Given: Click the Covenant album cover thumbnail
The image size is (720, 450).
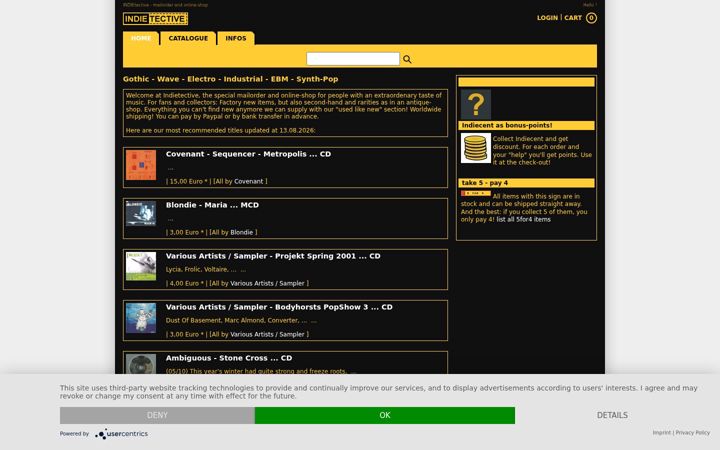Looking at the screenshot, I should tap(141, 165).
